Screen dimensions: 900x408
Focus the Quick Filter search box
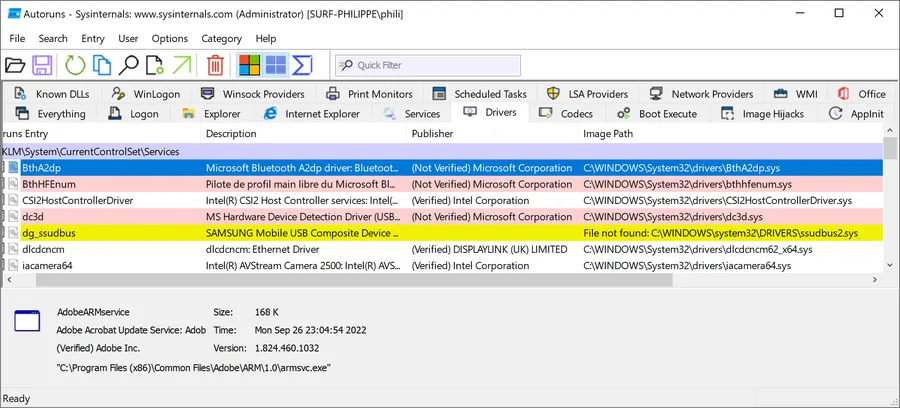[428, 65]
